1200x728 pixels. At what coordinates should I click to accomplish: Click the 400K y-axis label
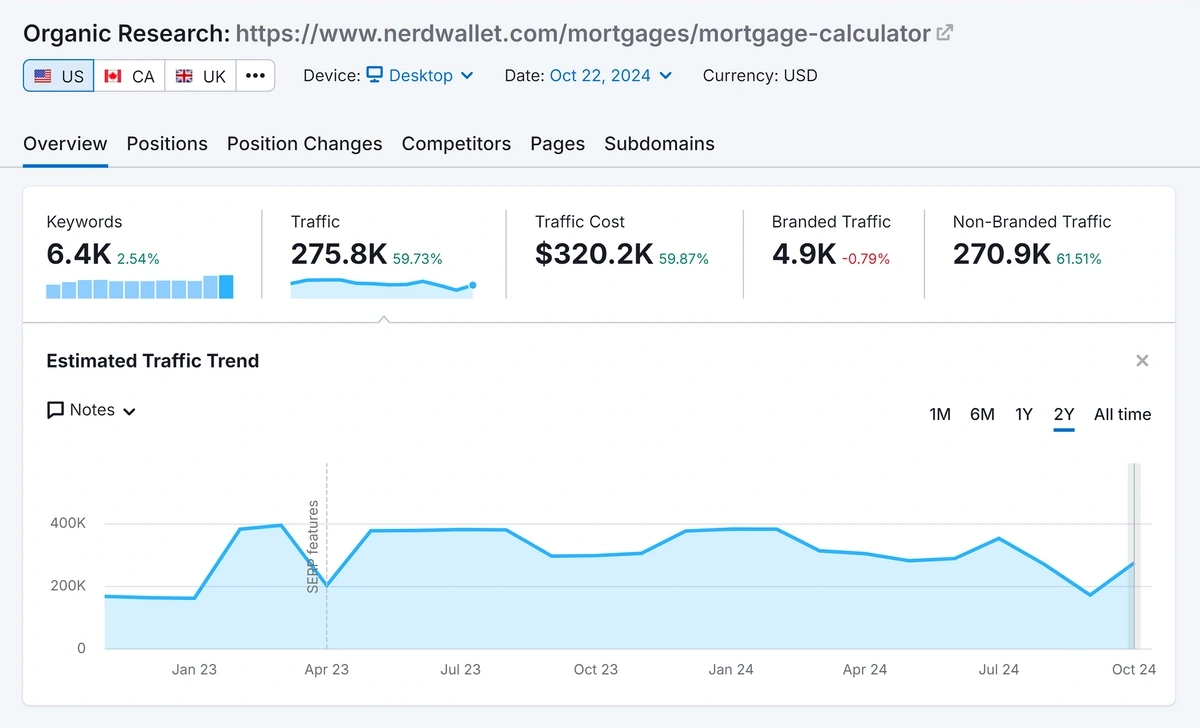click(x=67, y=523)
